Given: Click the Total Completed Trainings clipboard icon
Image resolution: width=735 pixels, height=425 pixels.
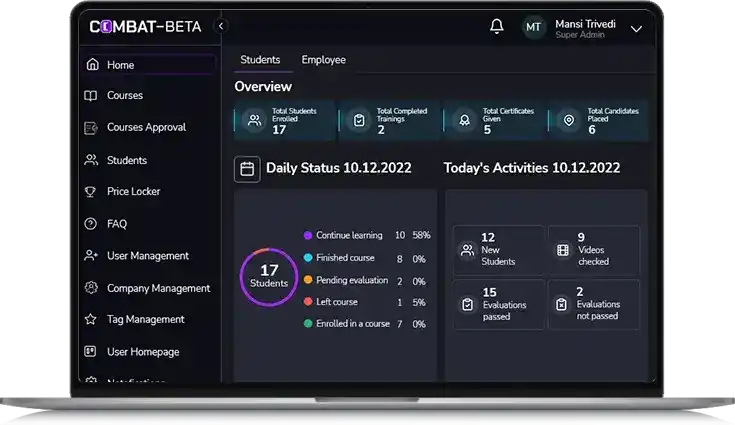Looking at the screenshot, I should (x=359, y=120).
